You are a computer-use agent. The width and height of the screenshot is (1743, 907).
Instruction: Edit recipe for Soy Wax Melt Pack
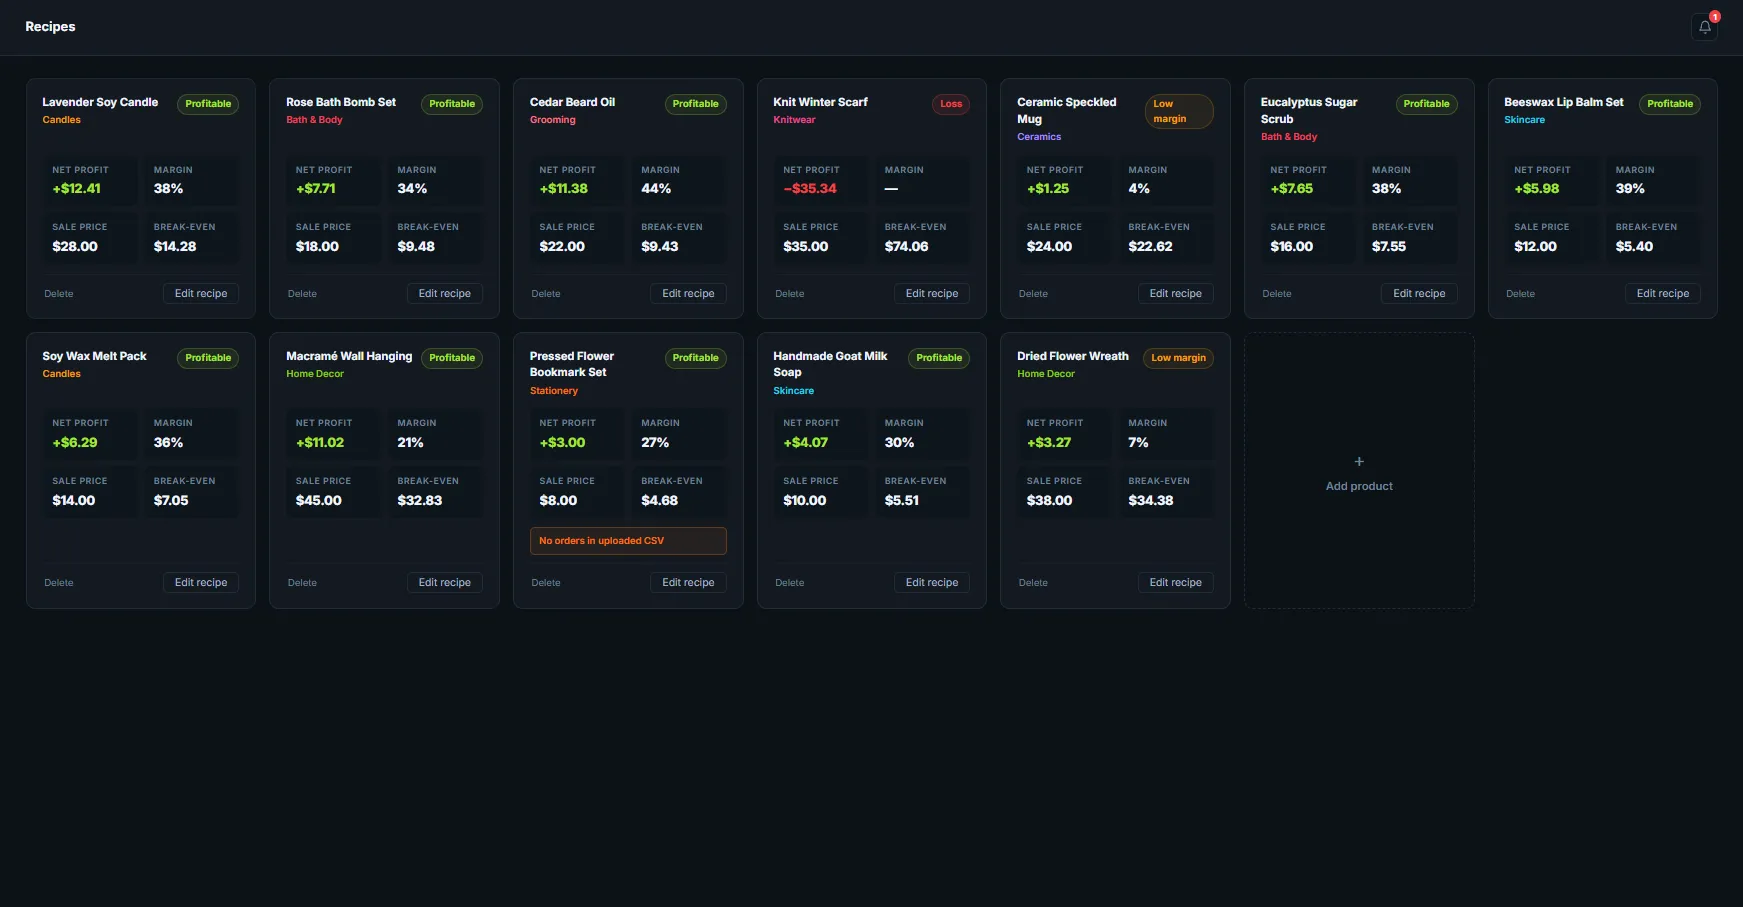tap(201, 583)
